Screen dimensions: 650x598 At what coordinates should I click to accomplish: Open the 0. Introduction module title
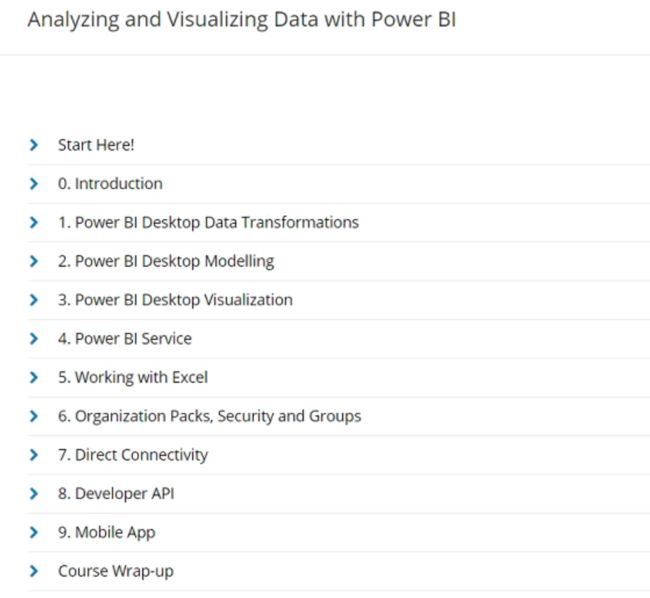click(110, 184)
